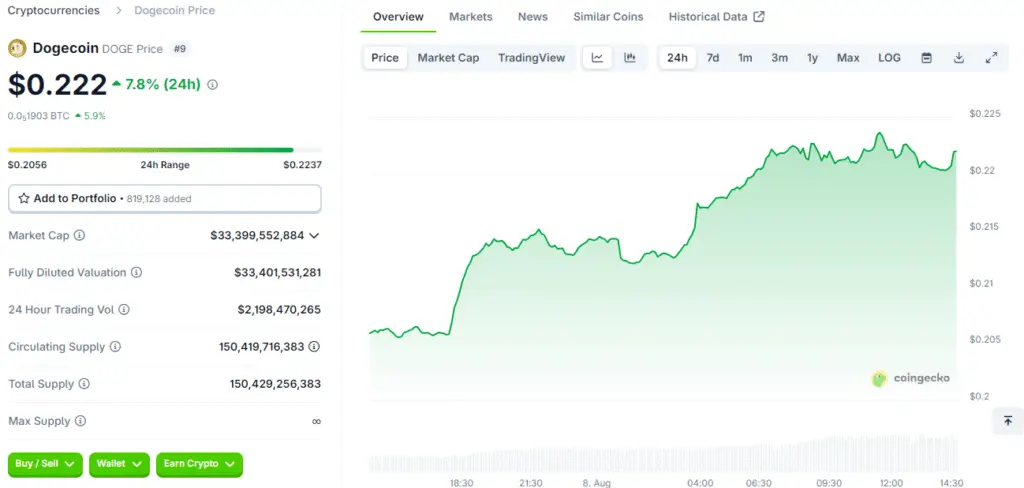The height and width of the screenshot is (488, 1024).
Task: Click the 18:30 time axis label
Action: 461,483
